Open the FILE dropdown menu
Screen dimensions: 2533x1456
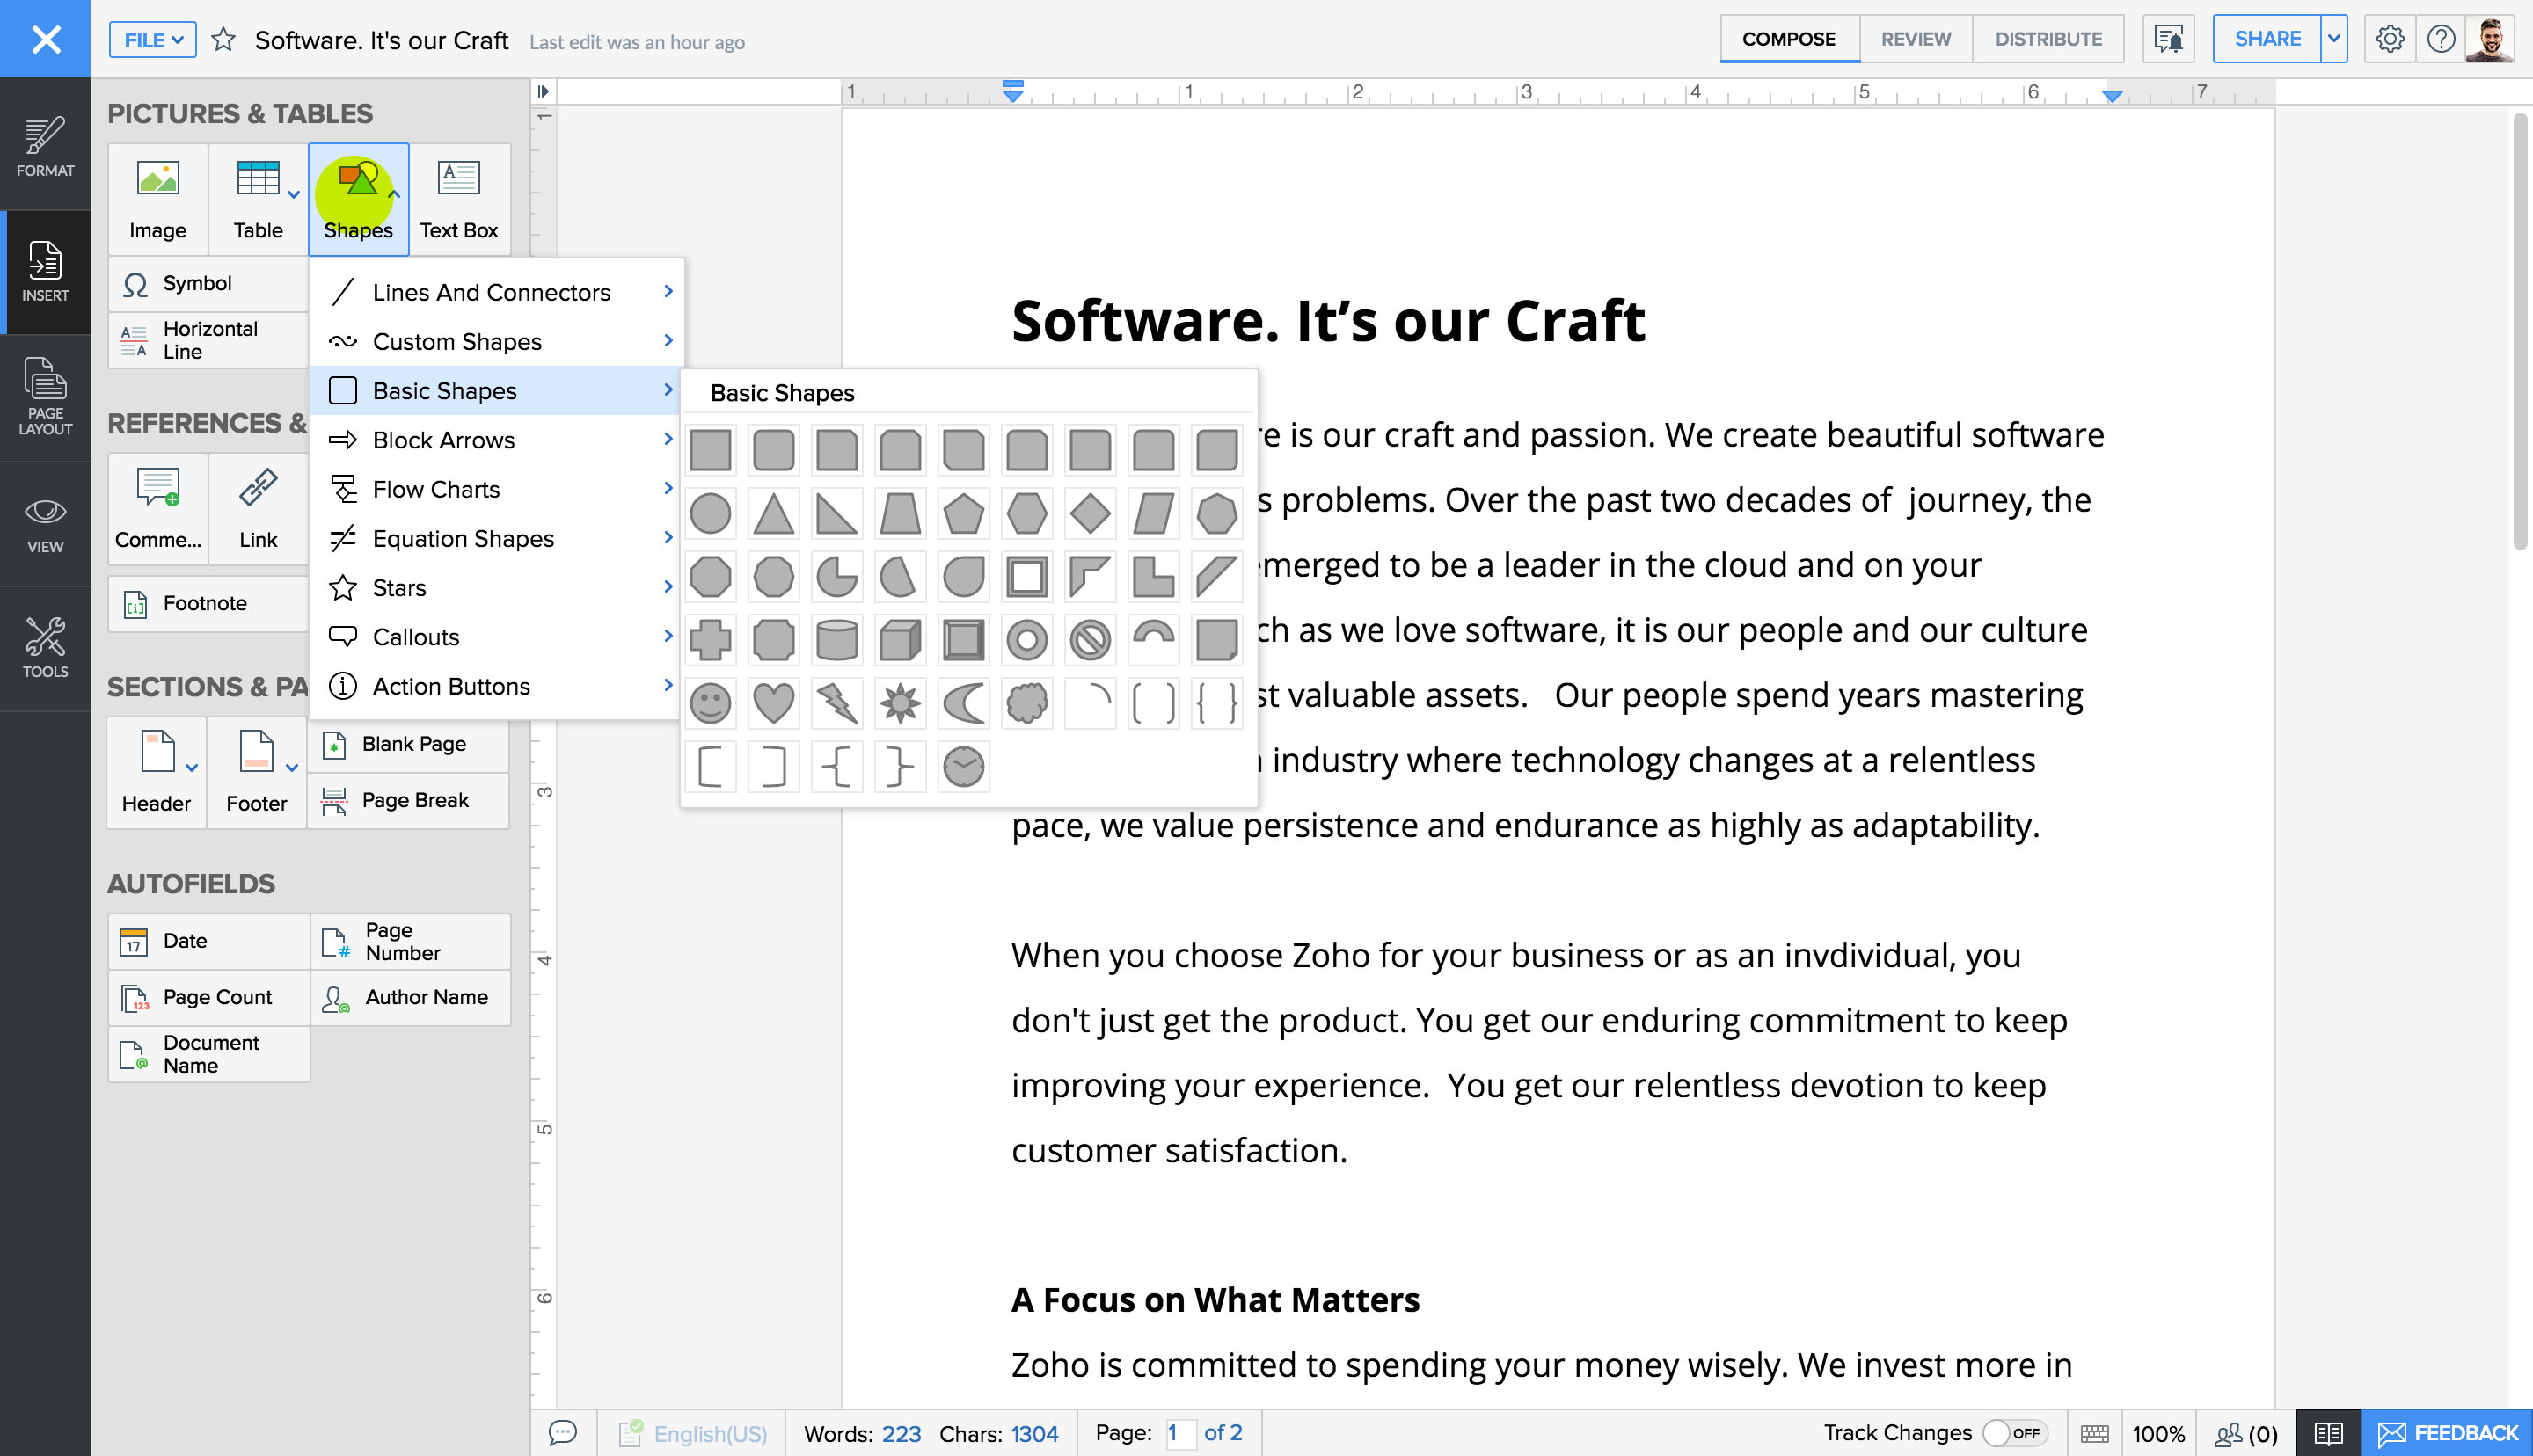[153, 40]
